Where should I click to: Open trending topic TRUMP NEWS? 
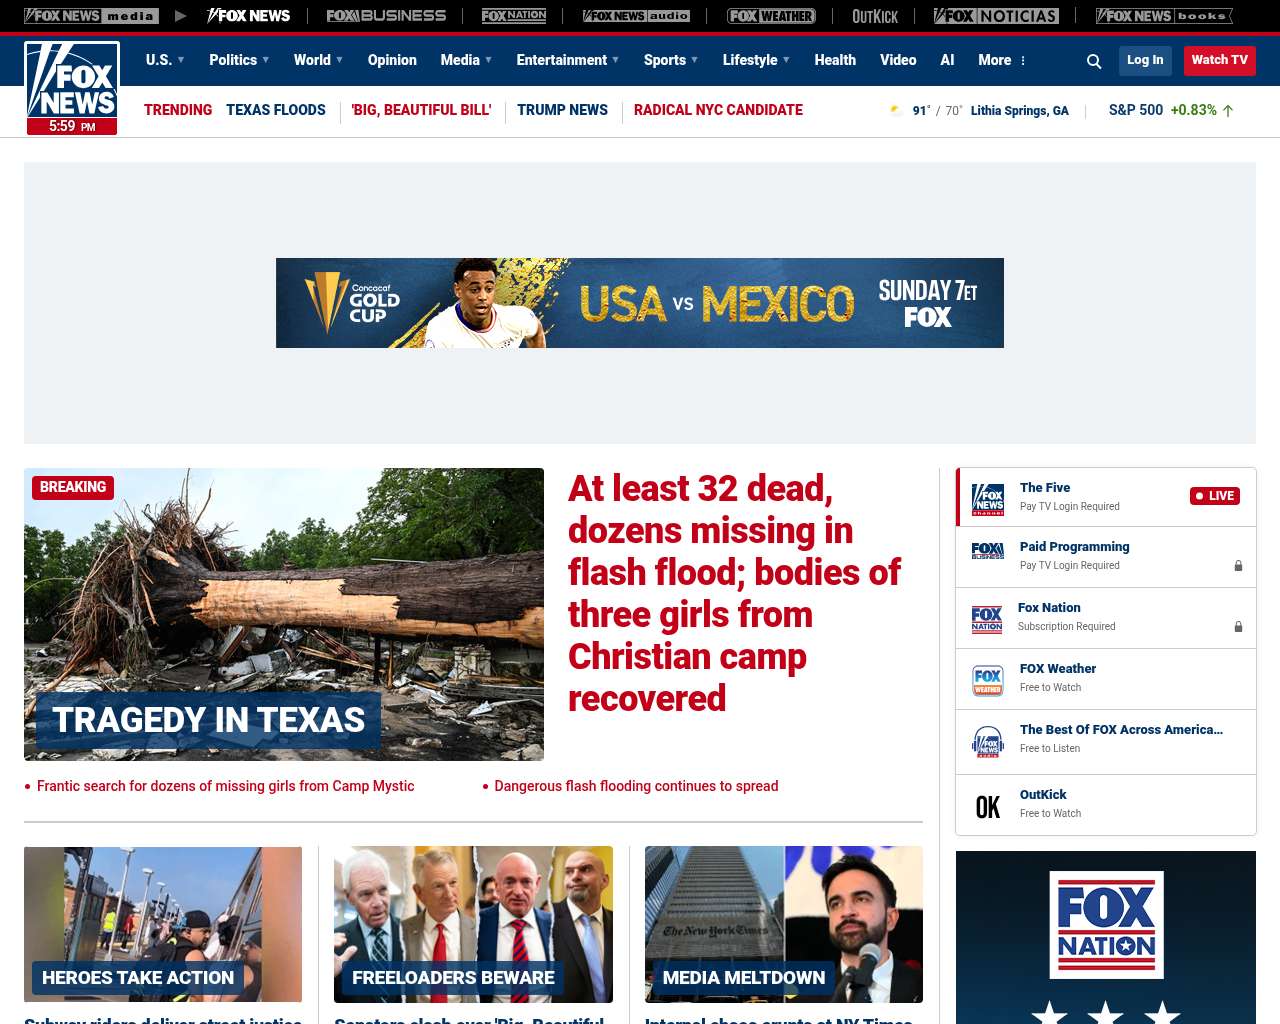[x=562, y=110]
